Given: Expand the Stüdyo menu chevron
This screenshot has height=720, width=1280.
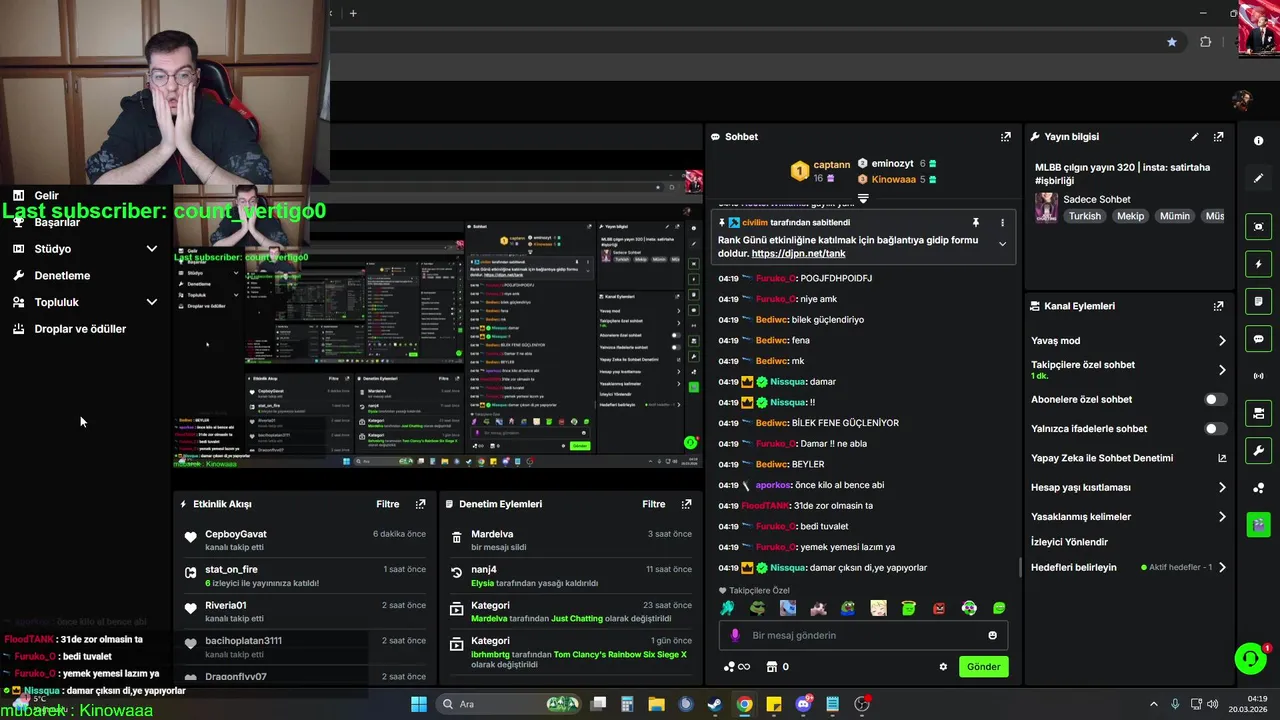Looking at the screenshot, I should (x=152, y=249).
